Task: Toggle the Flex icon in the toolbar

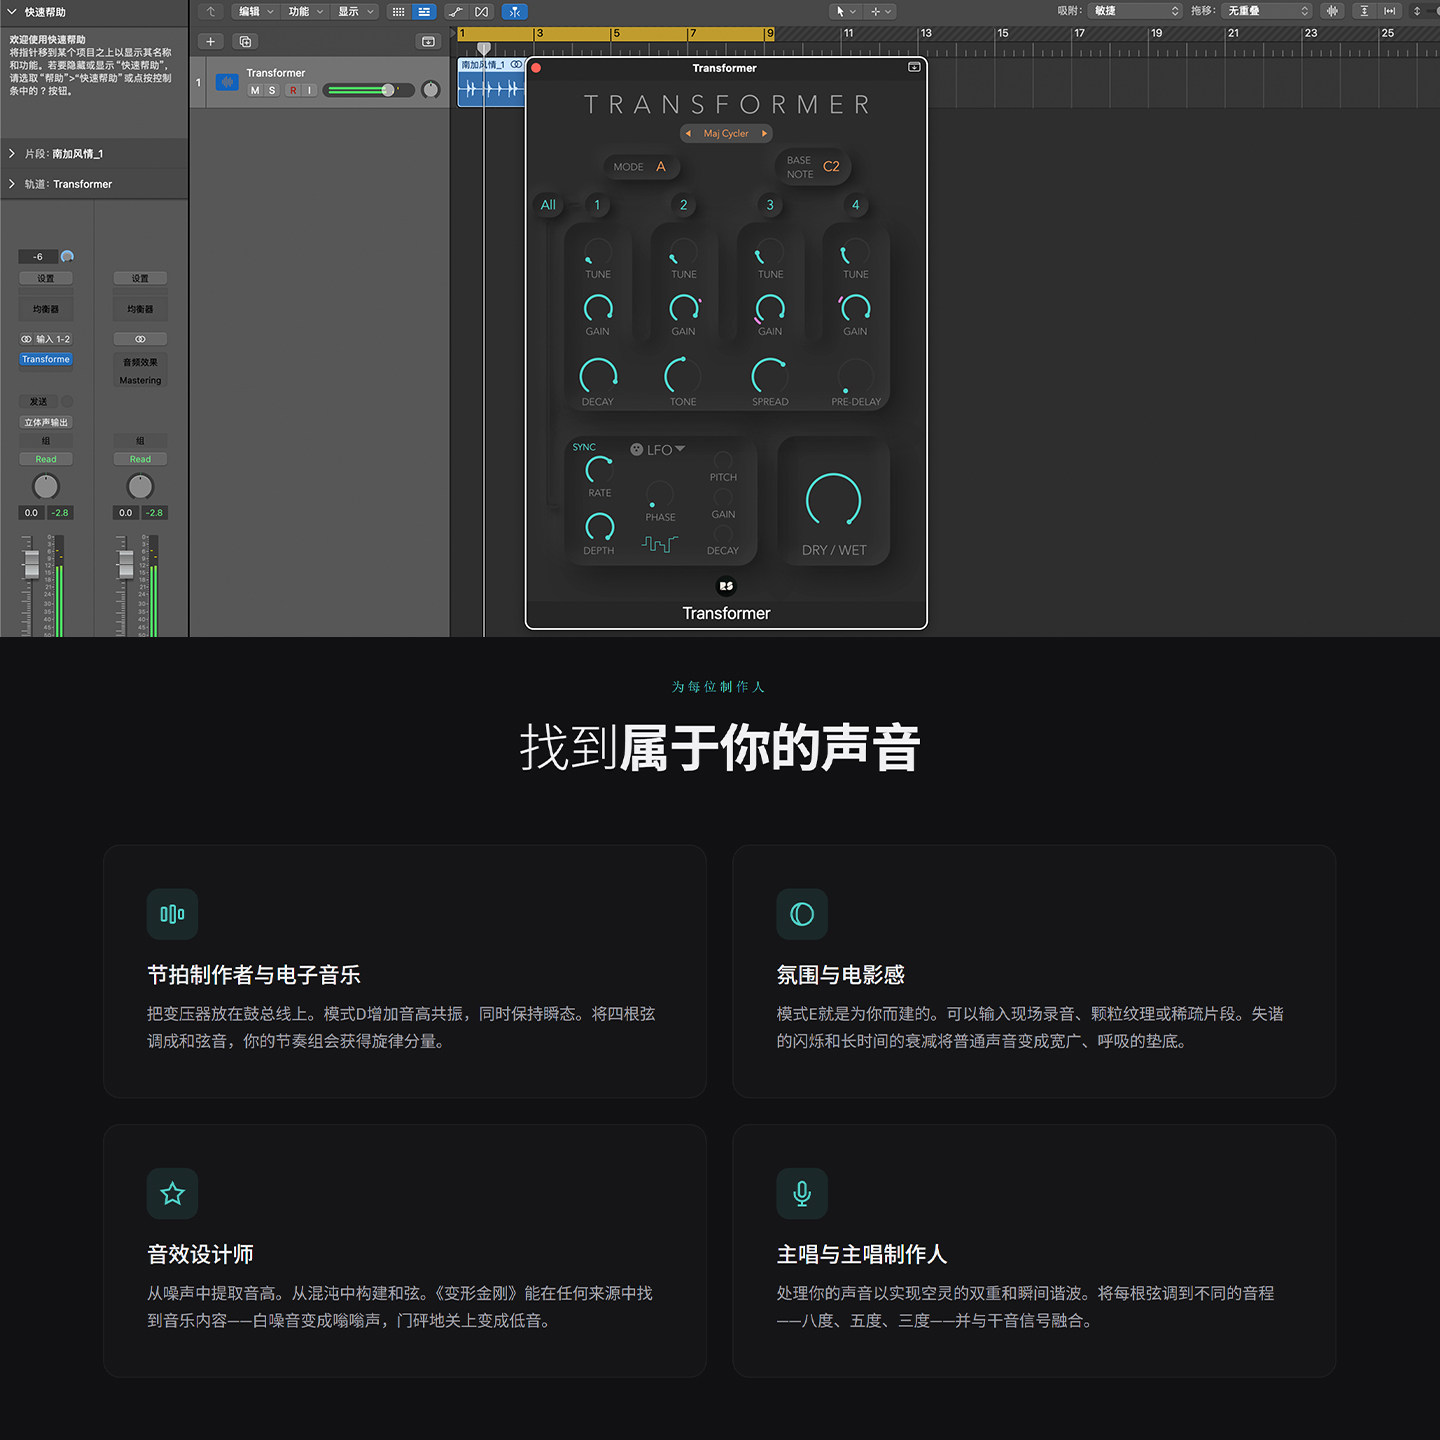Action: coord(482,12)
